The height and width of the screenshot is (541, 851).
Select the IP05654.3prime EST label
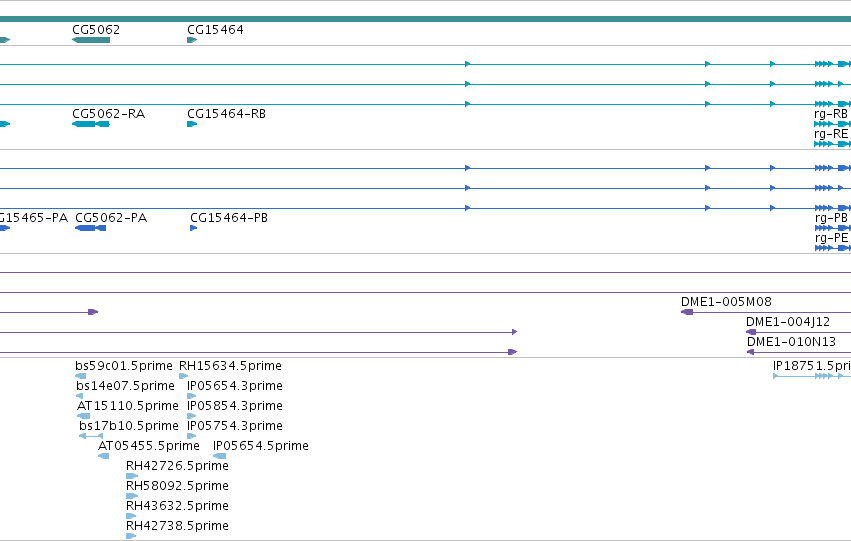234,386
